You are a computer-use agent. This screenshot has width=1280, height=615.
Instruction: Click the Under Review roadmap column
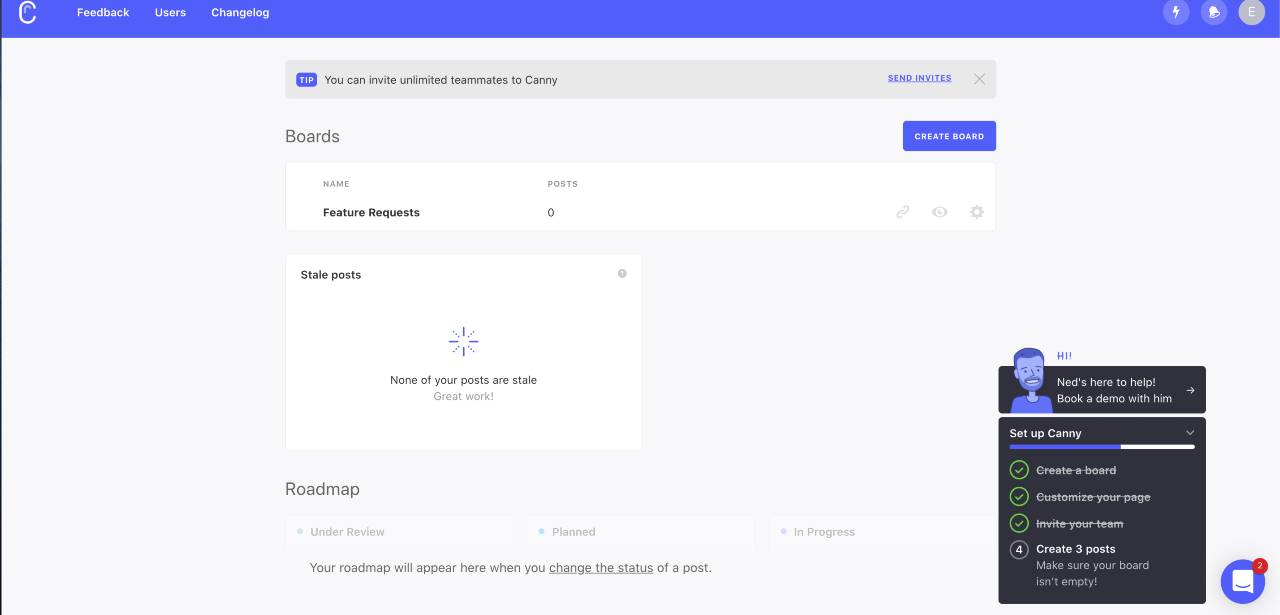point(399,532)
